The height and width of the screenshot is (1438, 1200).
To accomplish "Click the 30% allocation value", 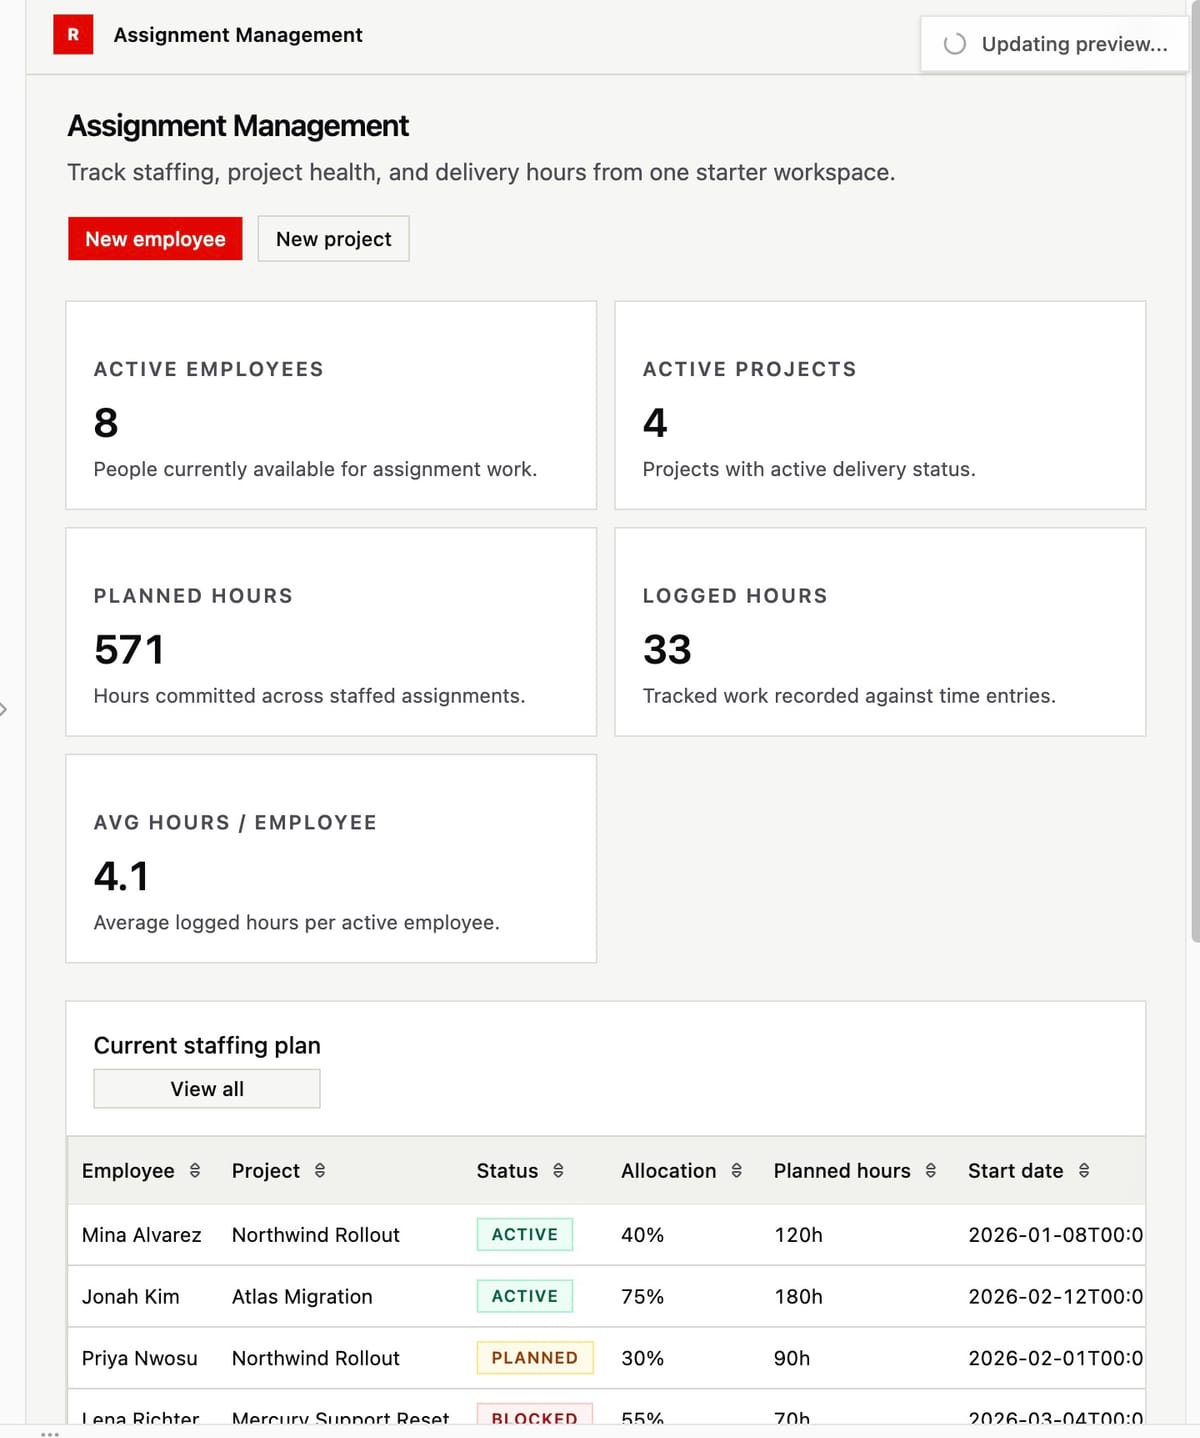I will [x=642, y=1358].
